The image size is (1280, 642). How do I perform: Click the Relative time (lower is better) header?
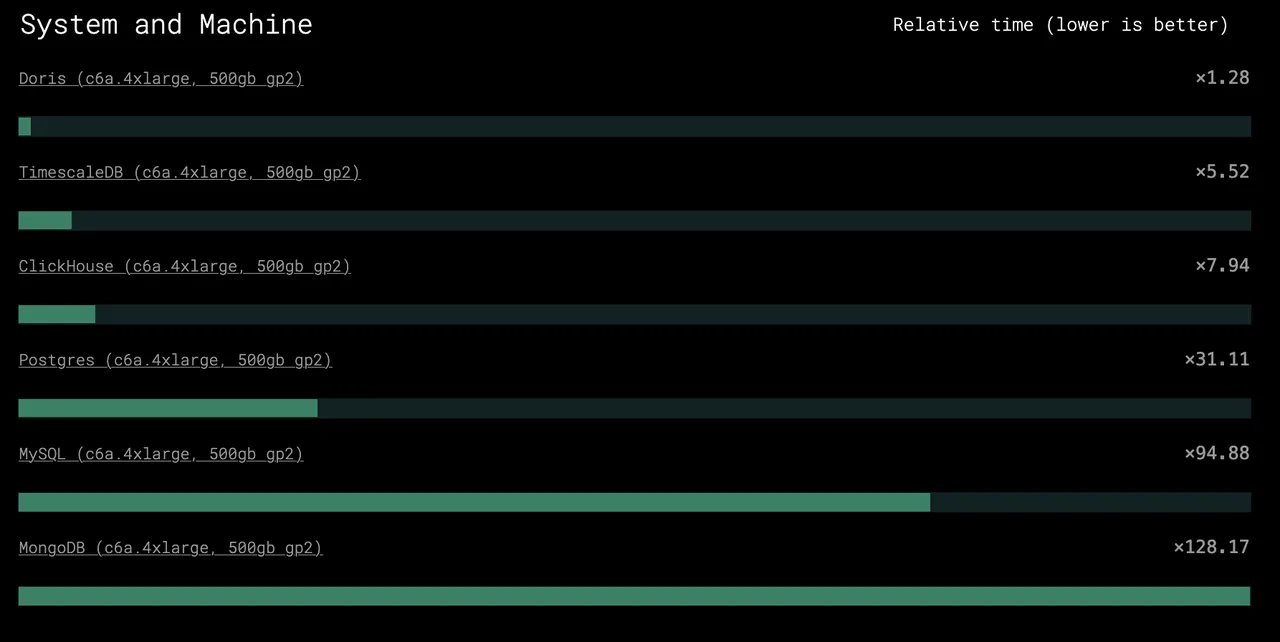coord(1061,25)
